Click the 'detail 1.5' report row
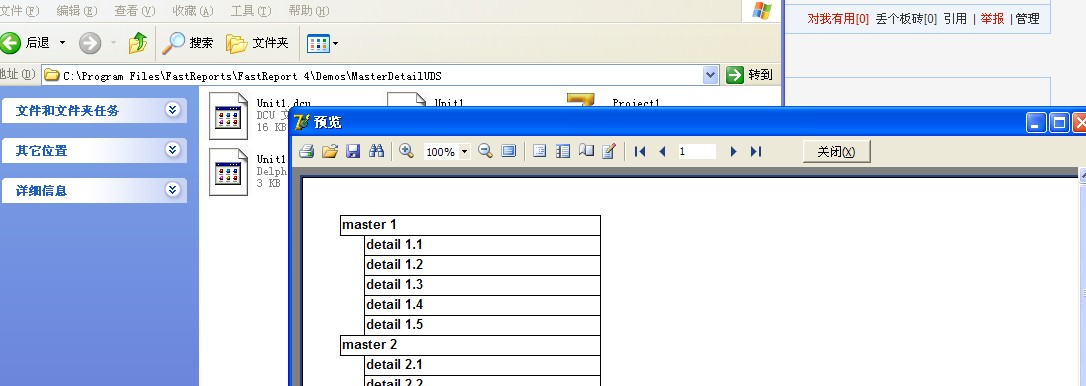Screen dimensions: 1086x386 click(482, 325)
